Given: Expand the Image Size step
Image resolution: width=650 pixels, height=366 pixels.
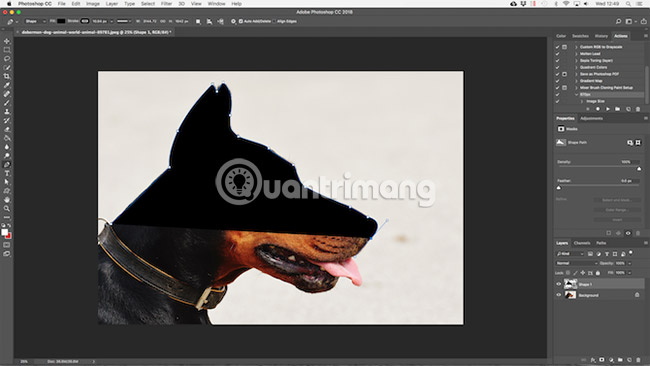Looking at the screenshot, I should [x=582, y=101].
